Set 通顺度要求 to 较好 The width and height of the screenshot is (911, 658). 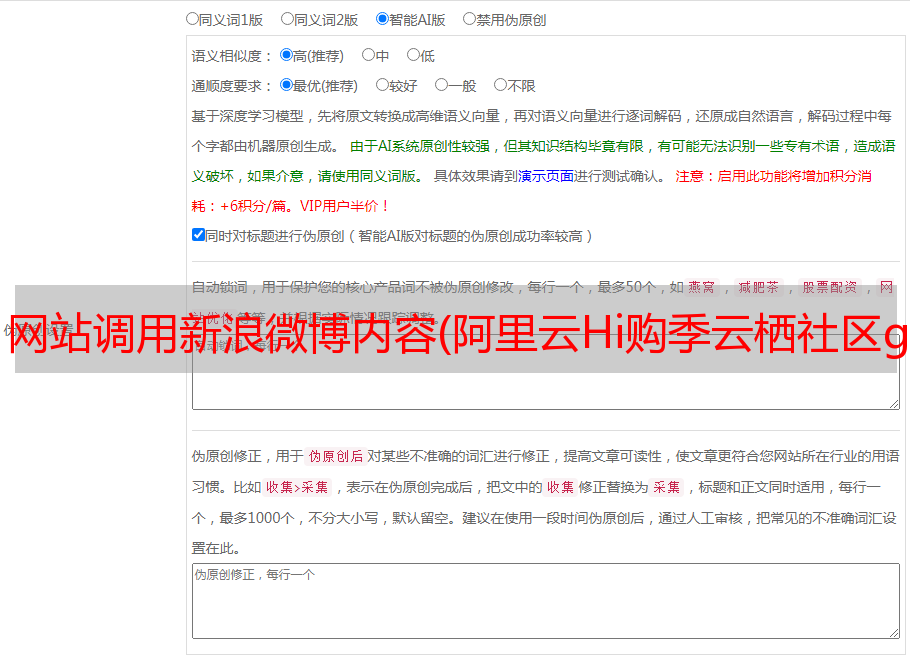[382, 85]
